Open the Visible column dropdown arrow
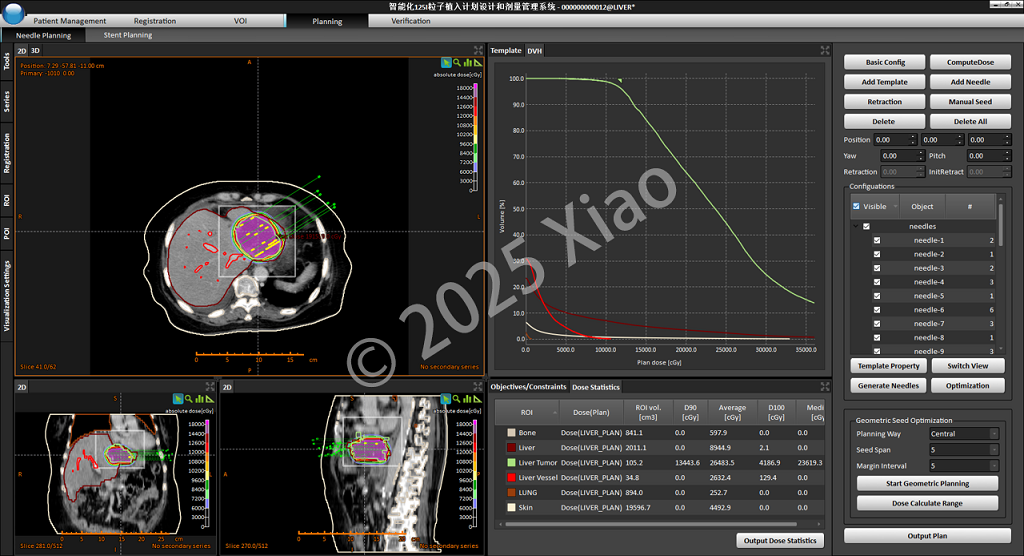 pos(895,206)
